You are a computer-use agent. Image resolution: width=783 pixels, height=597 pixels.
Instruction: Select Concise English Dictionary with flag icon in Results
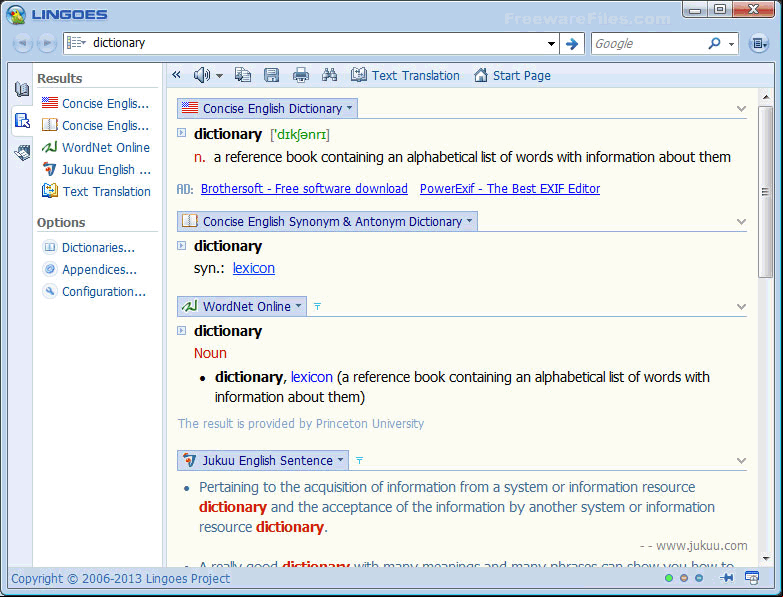(95, 103)
